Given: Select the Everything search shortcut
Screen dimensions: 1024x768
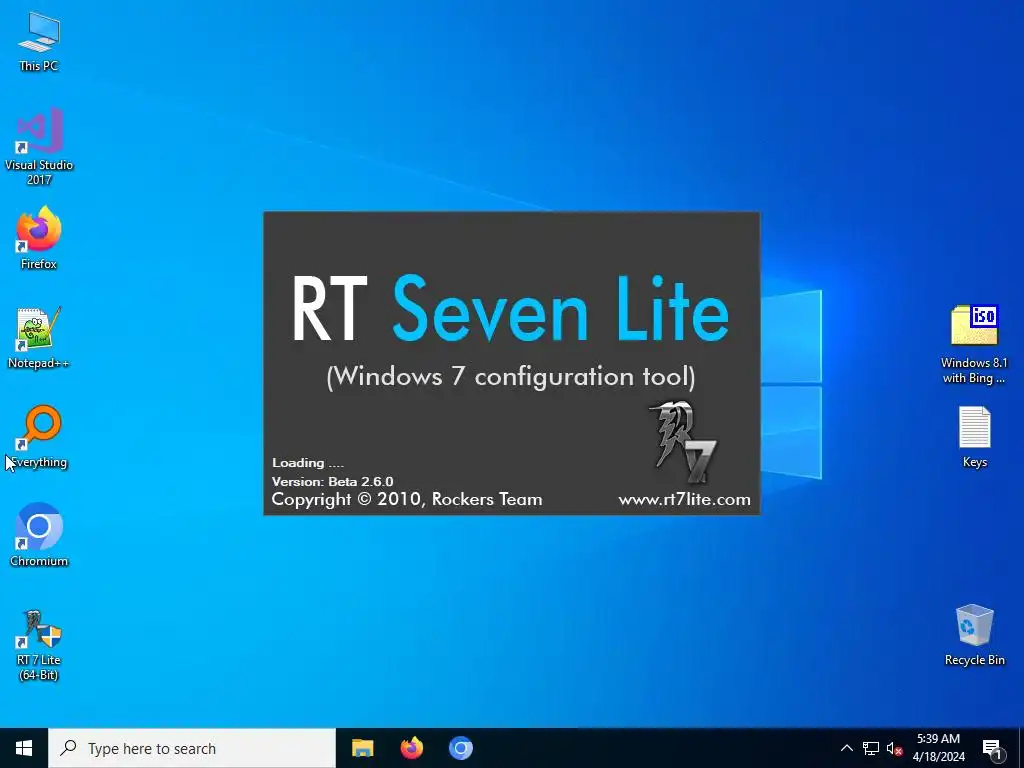Looking at the screenshot, I should point(39,437).
